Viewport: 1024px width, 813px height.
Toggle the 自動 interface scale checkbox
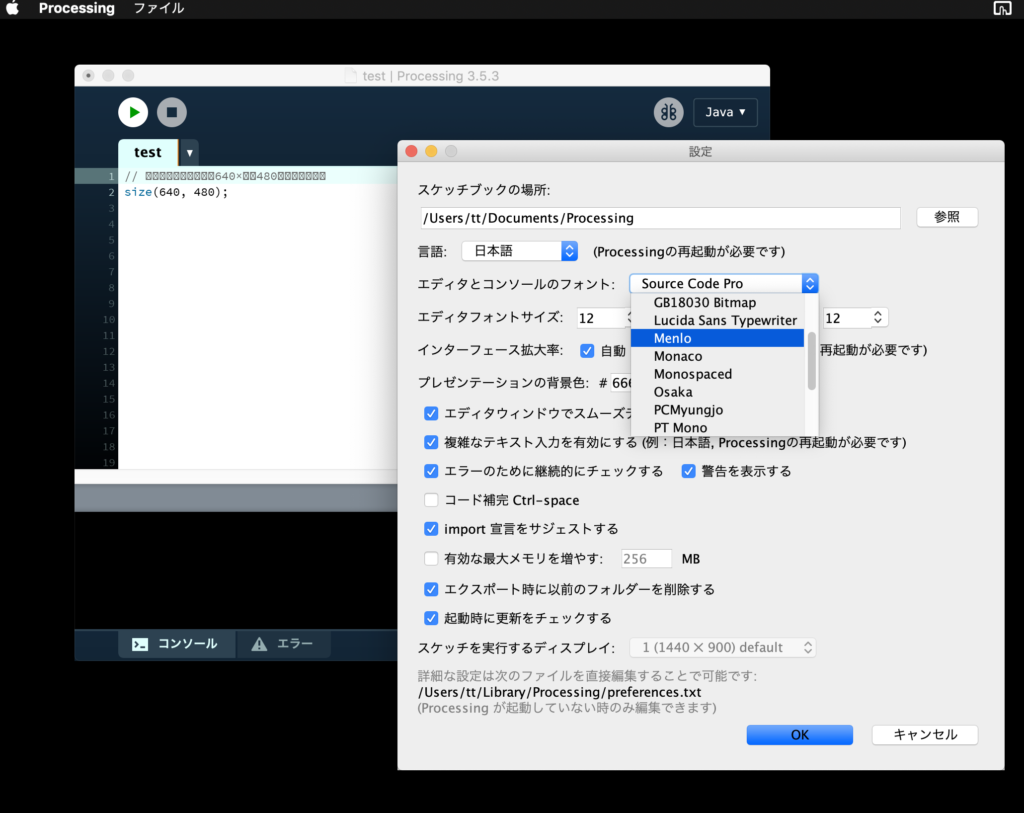point(587,351)
